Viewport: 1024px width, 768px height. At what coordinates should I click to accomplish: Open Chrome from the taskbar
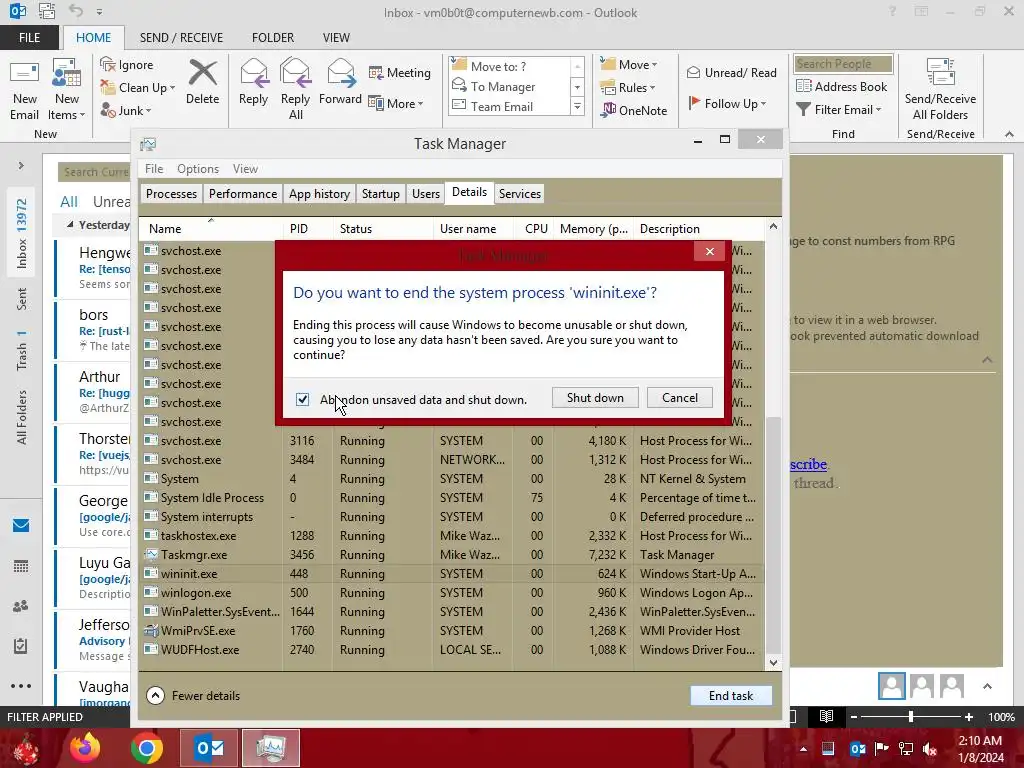coord(146,748)
